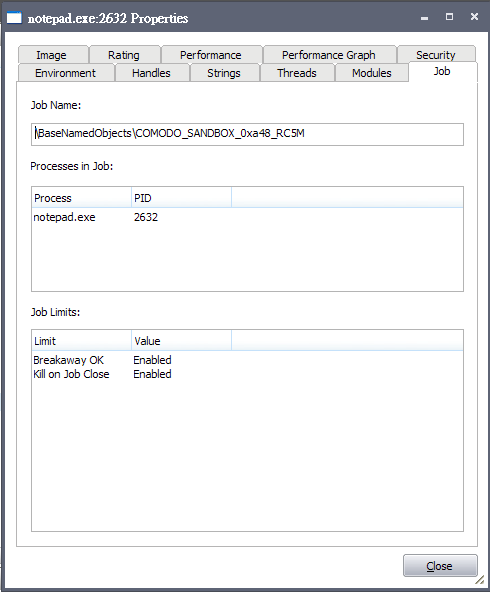Sort processes by the Process column header
Image resolution: width=490 pixels, height=592 pixels.
[82, 198]
